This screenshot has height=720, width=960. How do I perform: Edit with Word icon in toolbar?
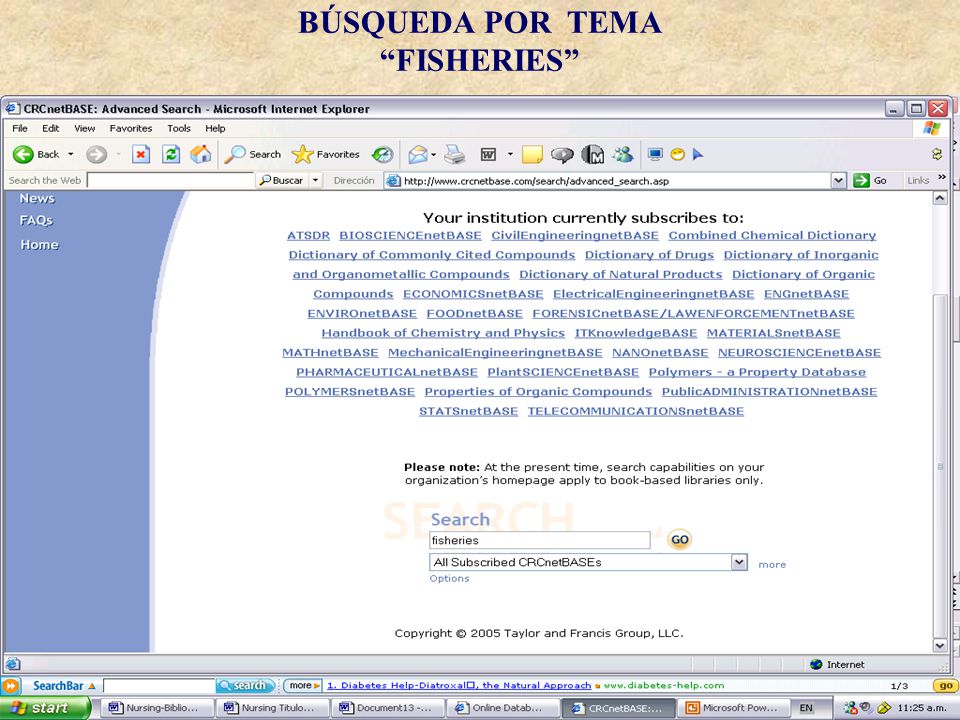(x=489, y=154)
